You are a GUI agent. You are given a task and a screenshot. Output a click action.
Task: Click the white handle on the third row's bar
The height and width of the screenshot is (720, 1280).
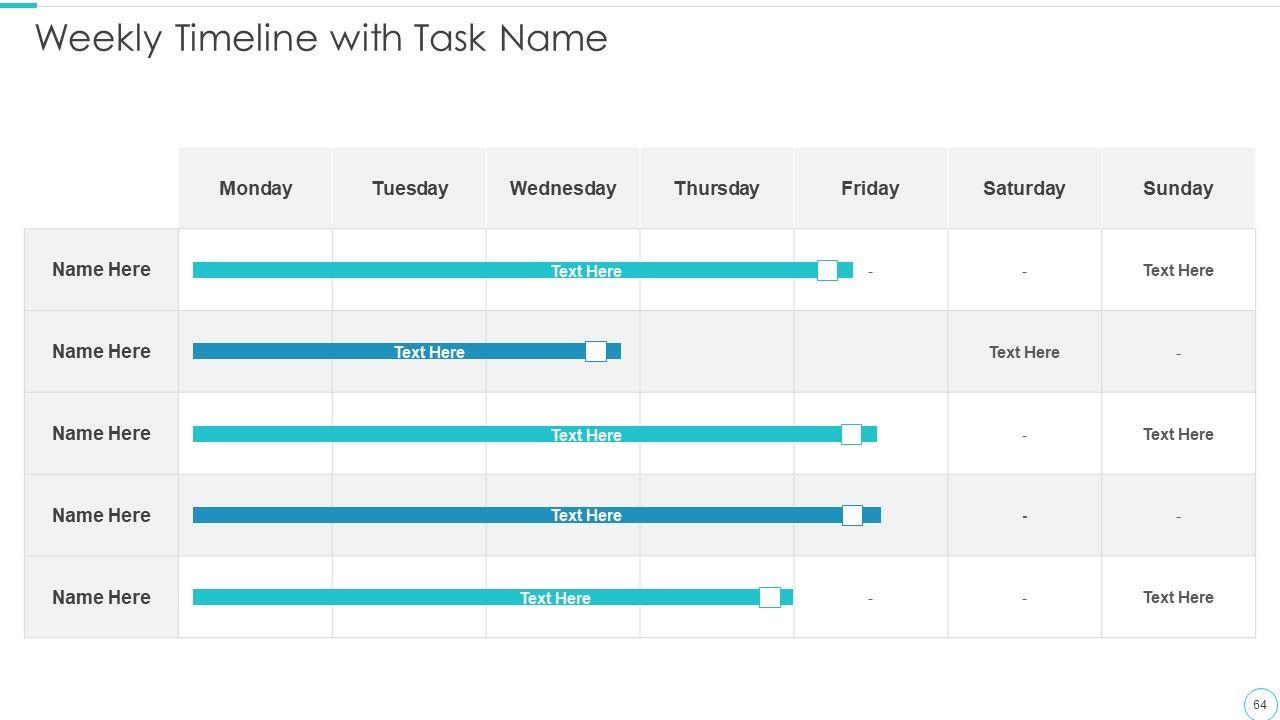851,434
